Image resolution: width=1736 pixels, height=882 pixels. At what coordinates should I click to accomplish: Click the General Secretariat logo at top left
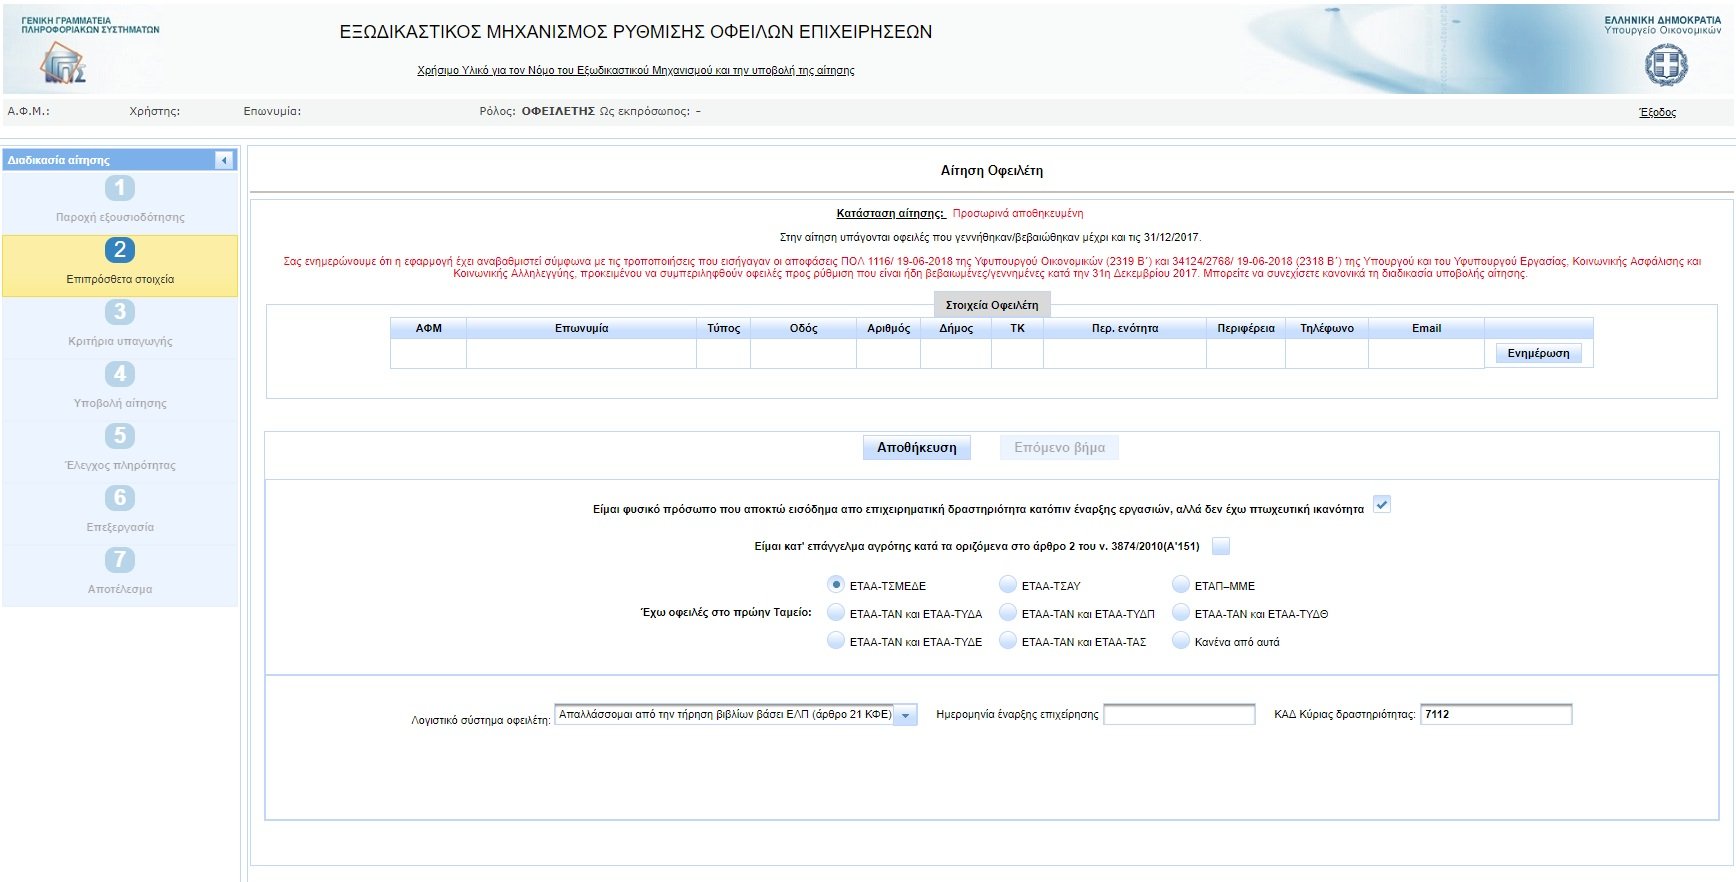point(62,63)
